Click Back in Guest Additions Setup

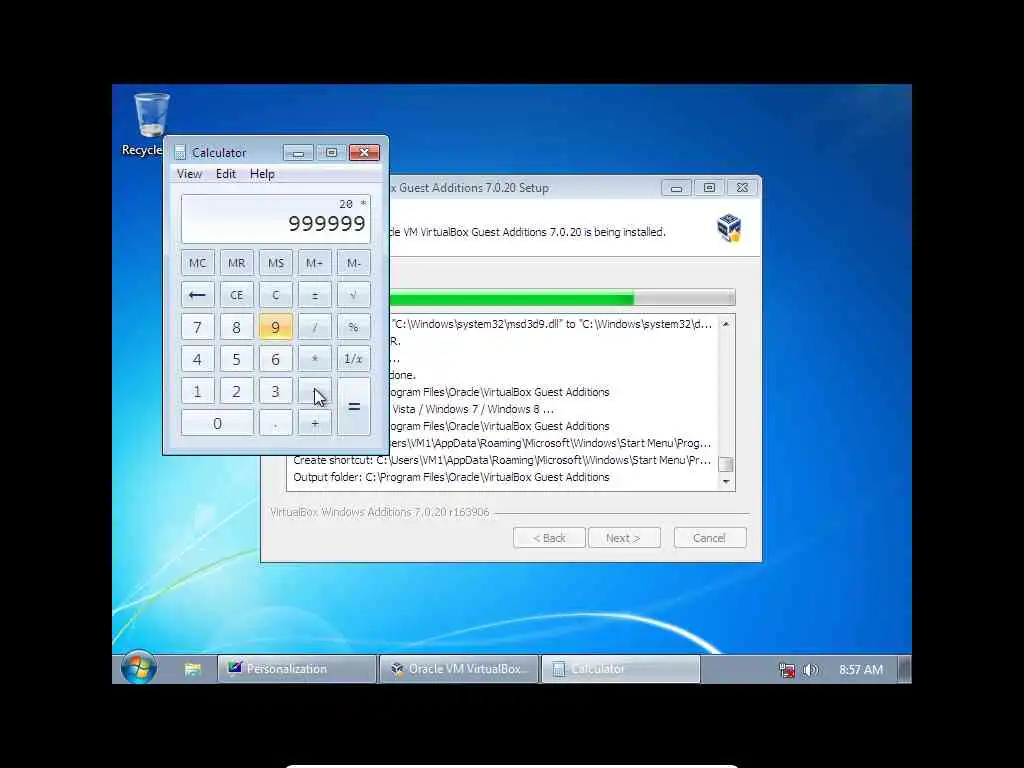(549, 538)
